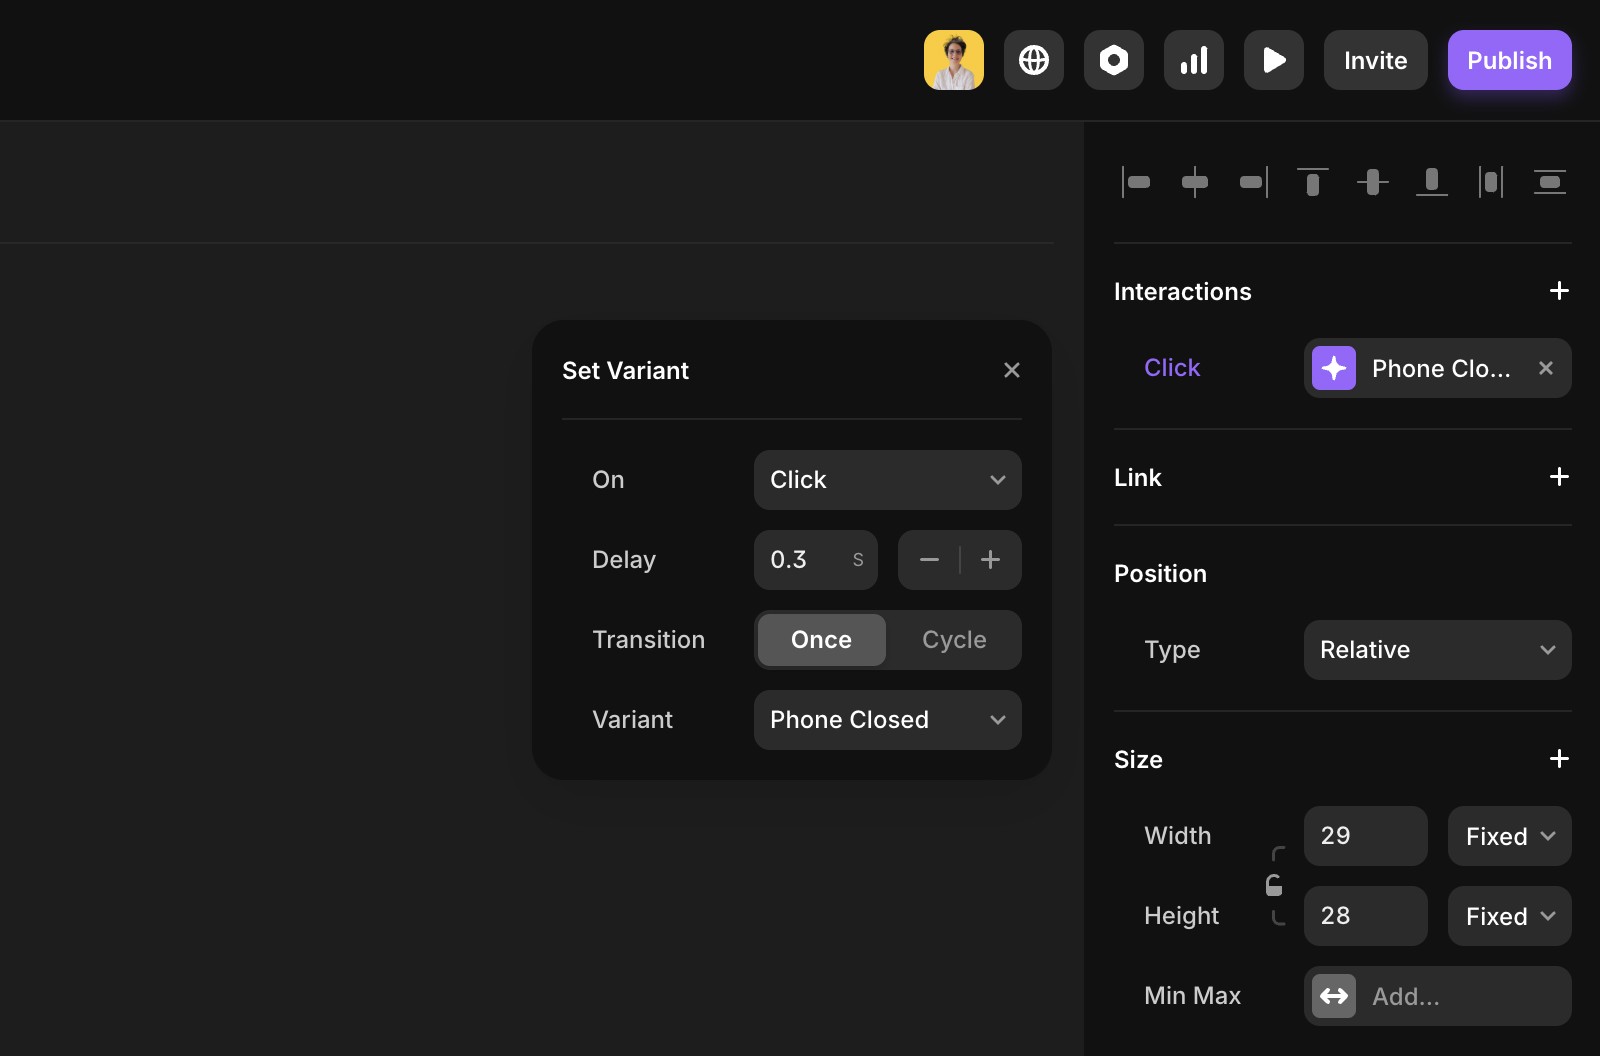
Task: Edit the Width value field 29
Action: pos(1366,836)
